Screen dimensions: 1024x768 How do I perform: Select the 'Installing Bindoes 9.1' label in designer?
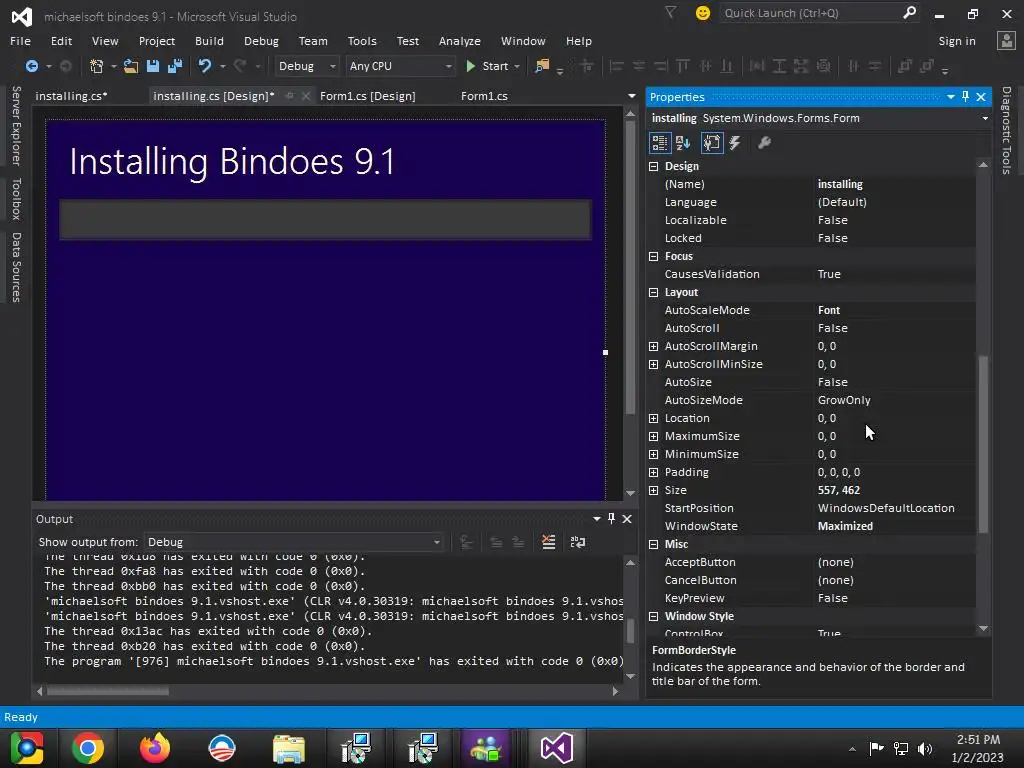click(x=232, y=161)
